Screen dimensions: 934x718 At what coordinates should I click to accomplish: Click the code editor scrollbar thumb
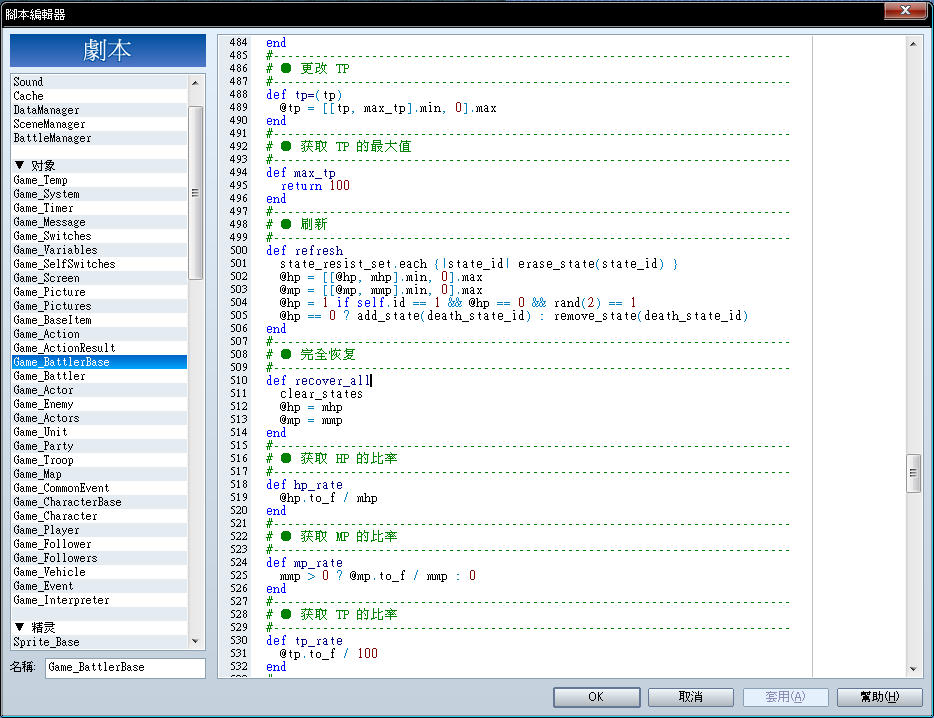coord(913,473)
